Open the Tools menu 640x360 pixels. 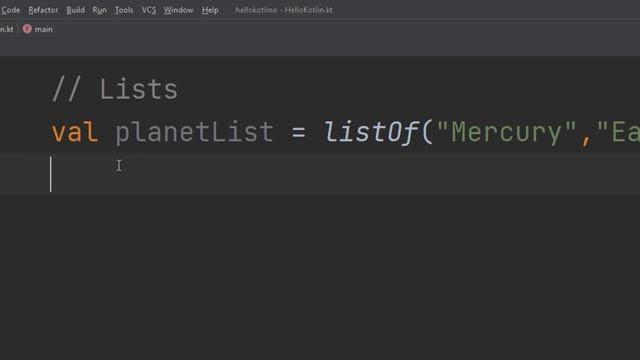pyautogui.click(x=124, y=10)
